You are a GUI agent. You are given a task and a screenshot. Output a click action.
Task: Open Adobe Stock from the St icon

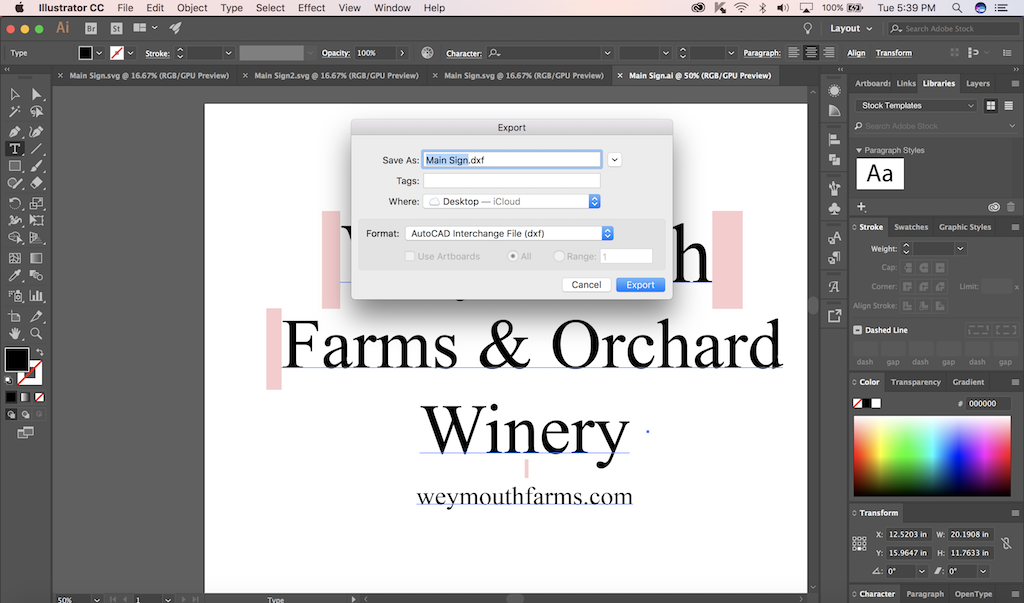click(116, 28)
